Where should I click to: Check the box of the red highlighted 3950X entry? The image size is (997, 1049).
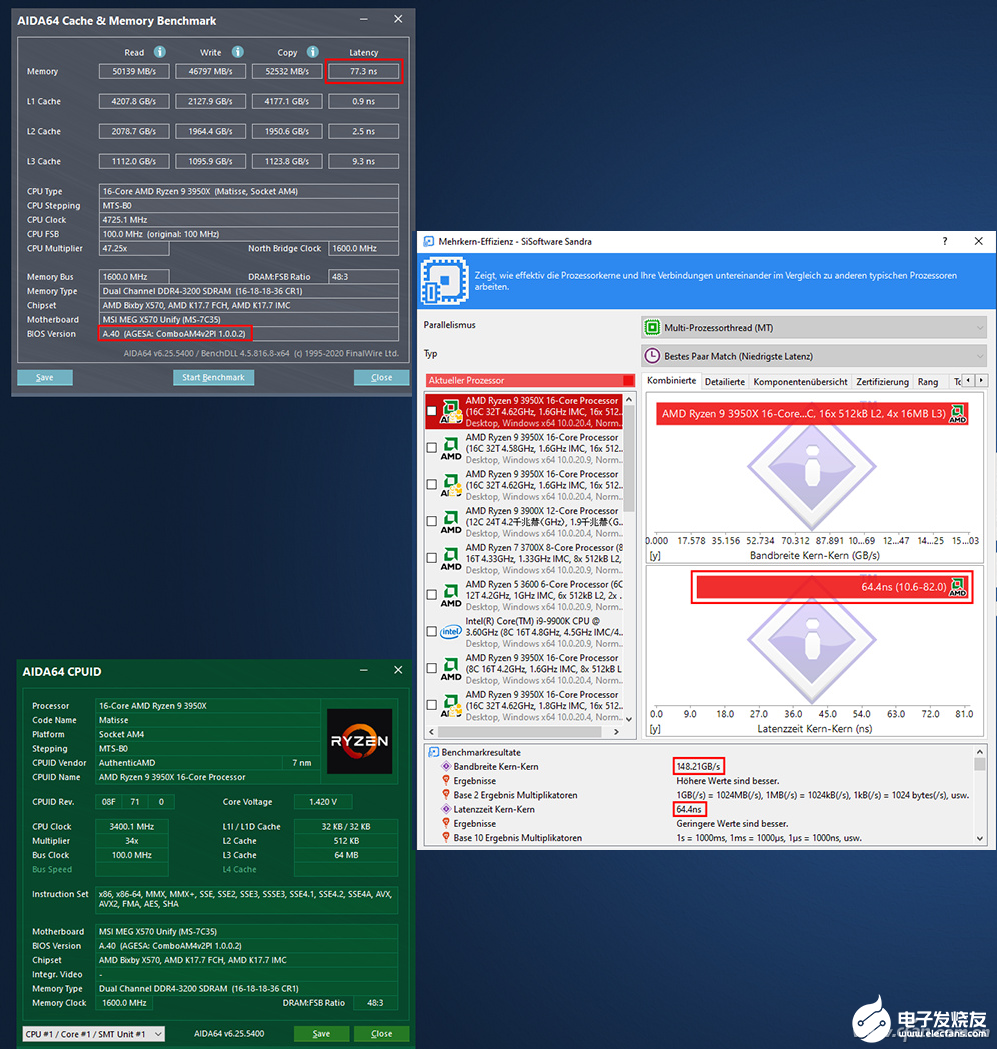click(x=432, y=411)
